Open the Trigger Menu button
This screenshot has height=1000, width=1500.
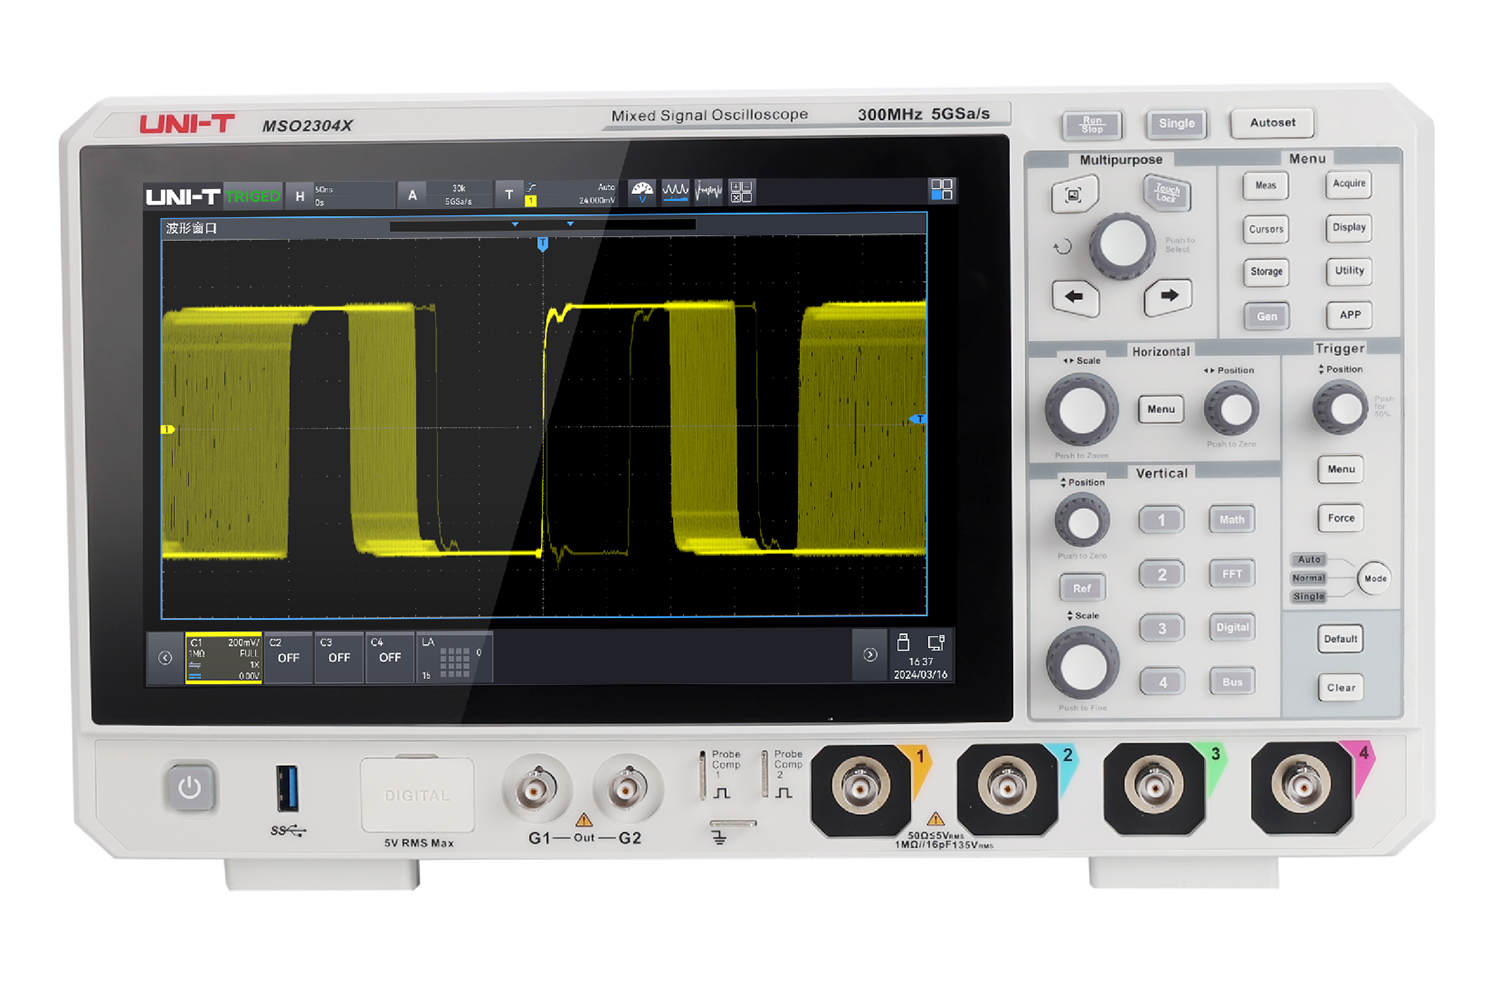tap(1341, 469)
